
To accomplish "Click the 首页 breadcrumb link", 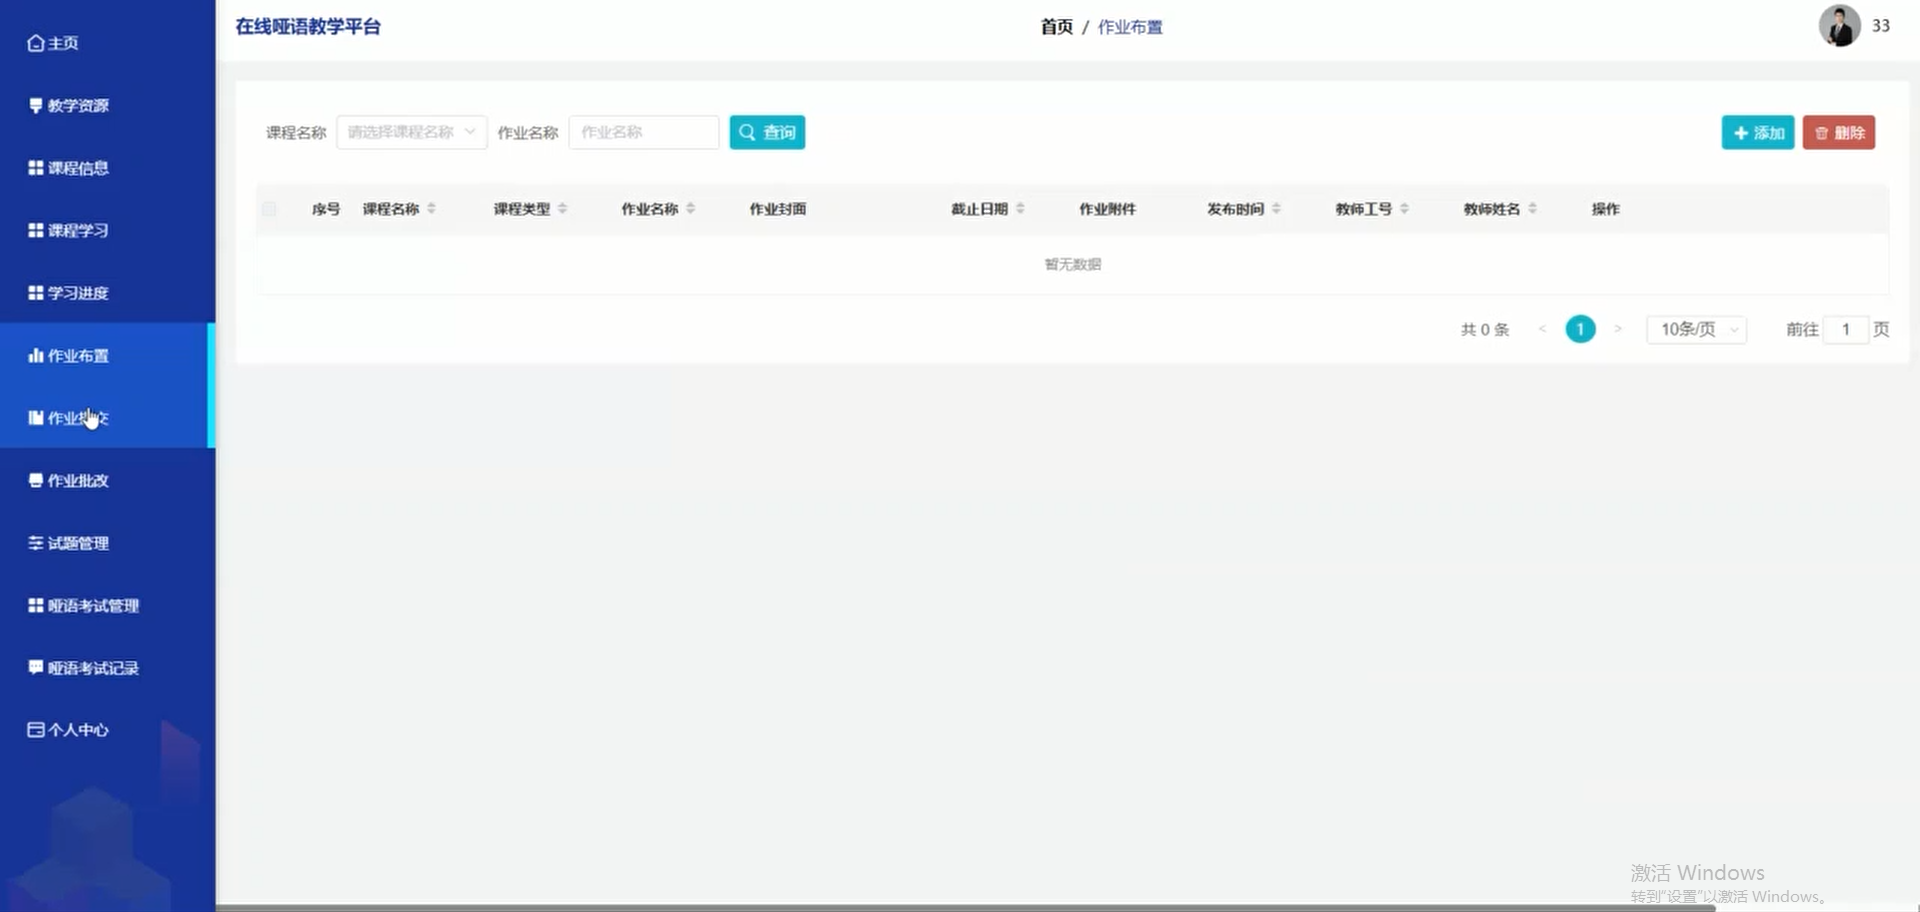I will click(1055, 27).
